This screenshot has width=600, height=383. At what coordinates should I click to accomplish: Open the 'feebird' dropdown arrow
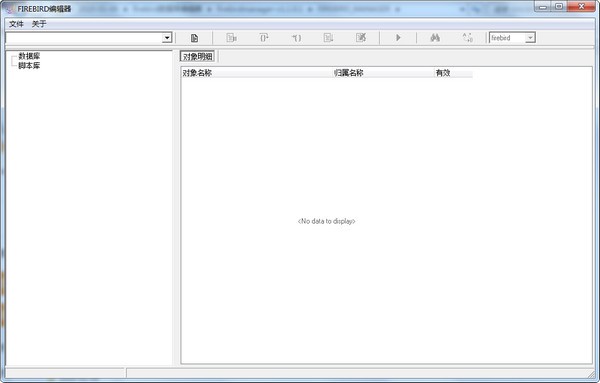point(530,38)
